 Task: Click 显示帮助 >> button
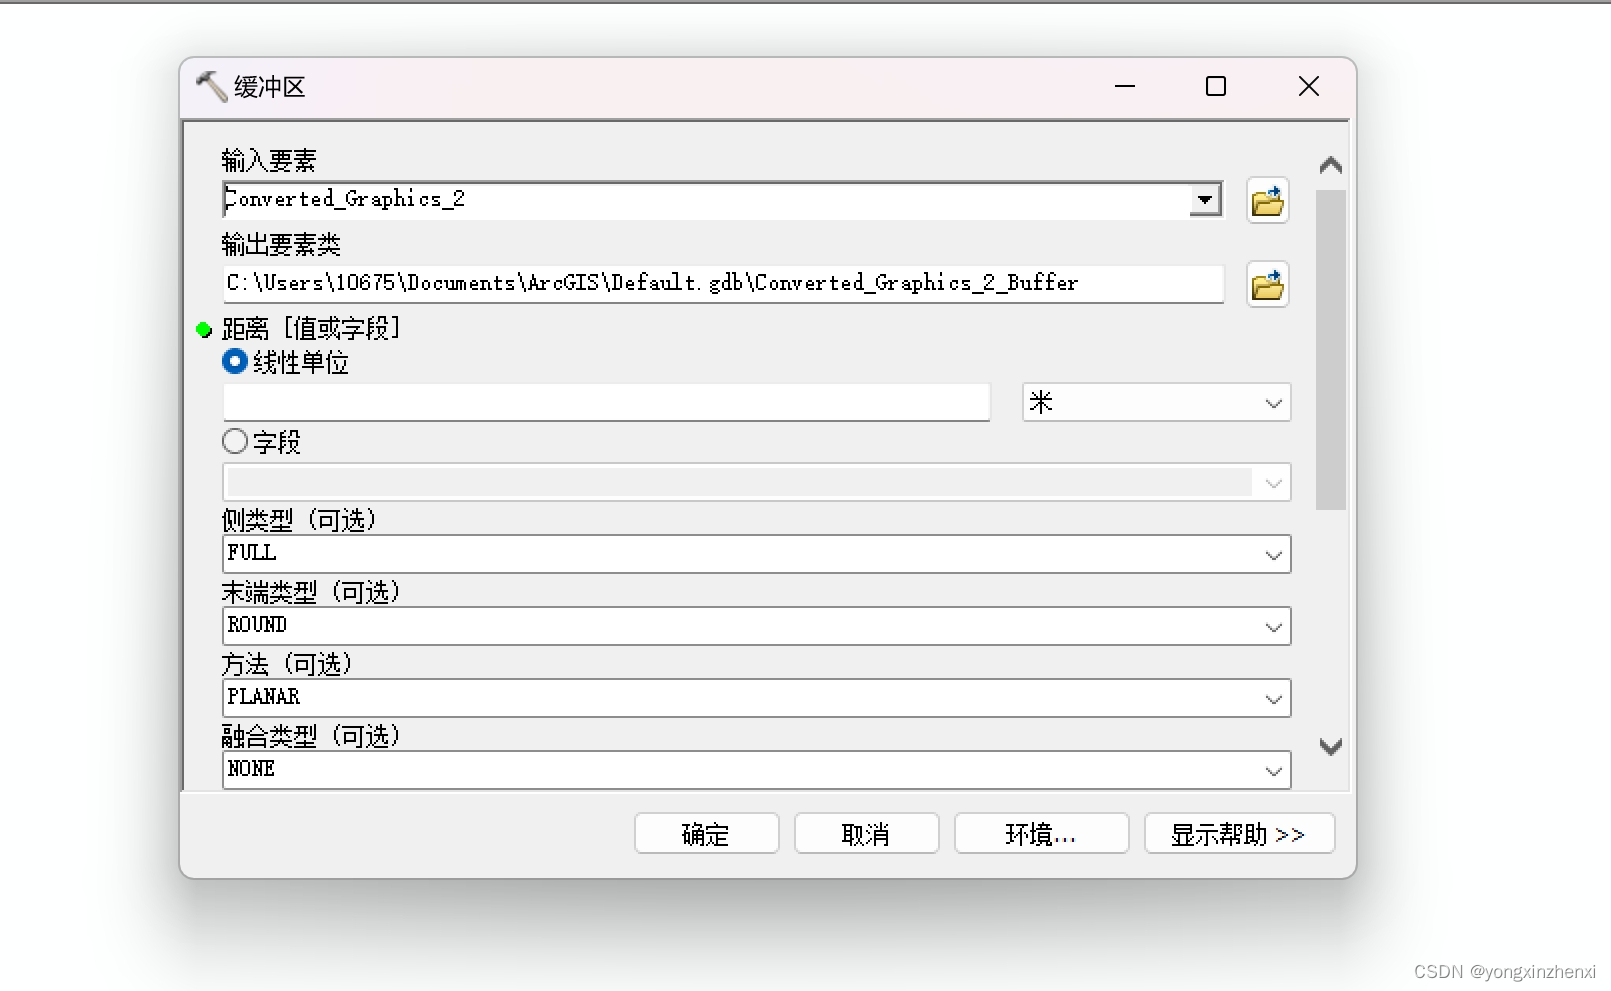(x=1239, y=833)
